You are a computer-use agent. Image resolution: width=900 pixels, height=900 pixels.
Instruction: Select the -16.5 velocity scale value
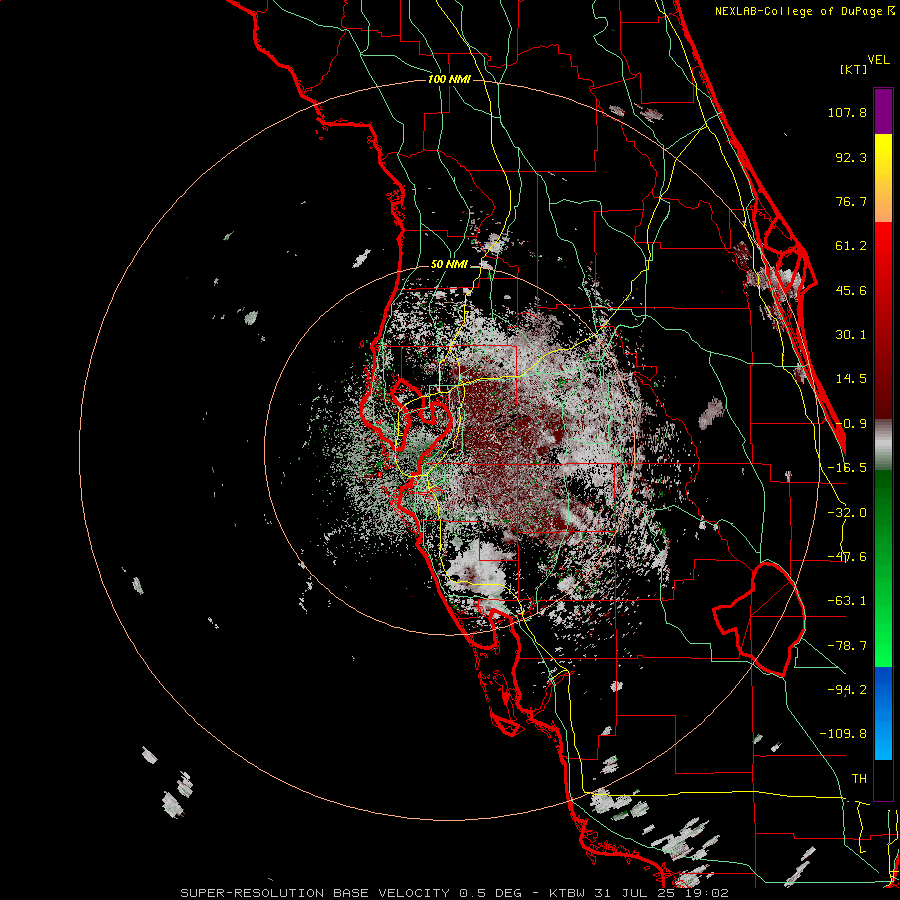tap(847, 468)
